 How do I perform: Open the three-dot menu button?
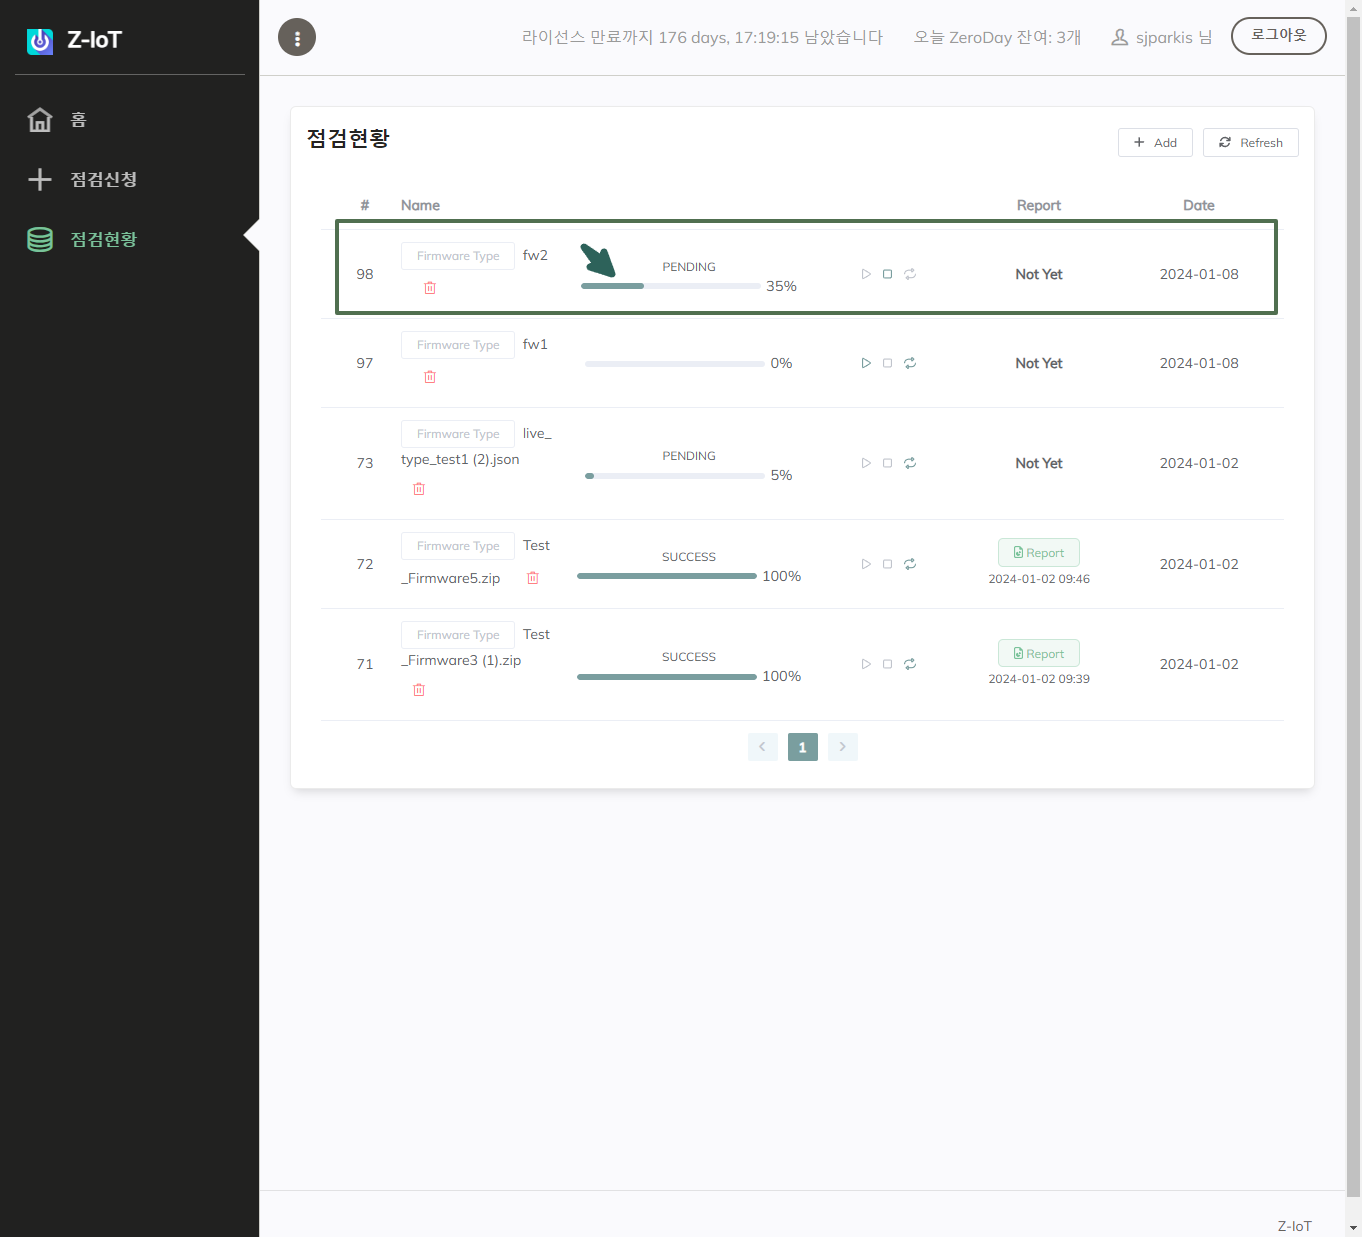(297, 38)
